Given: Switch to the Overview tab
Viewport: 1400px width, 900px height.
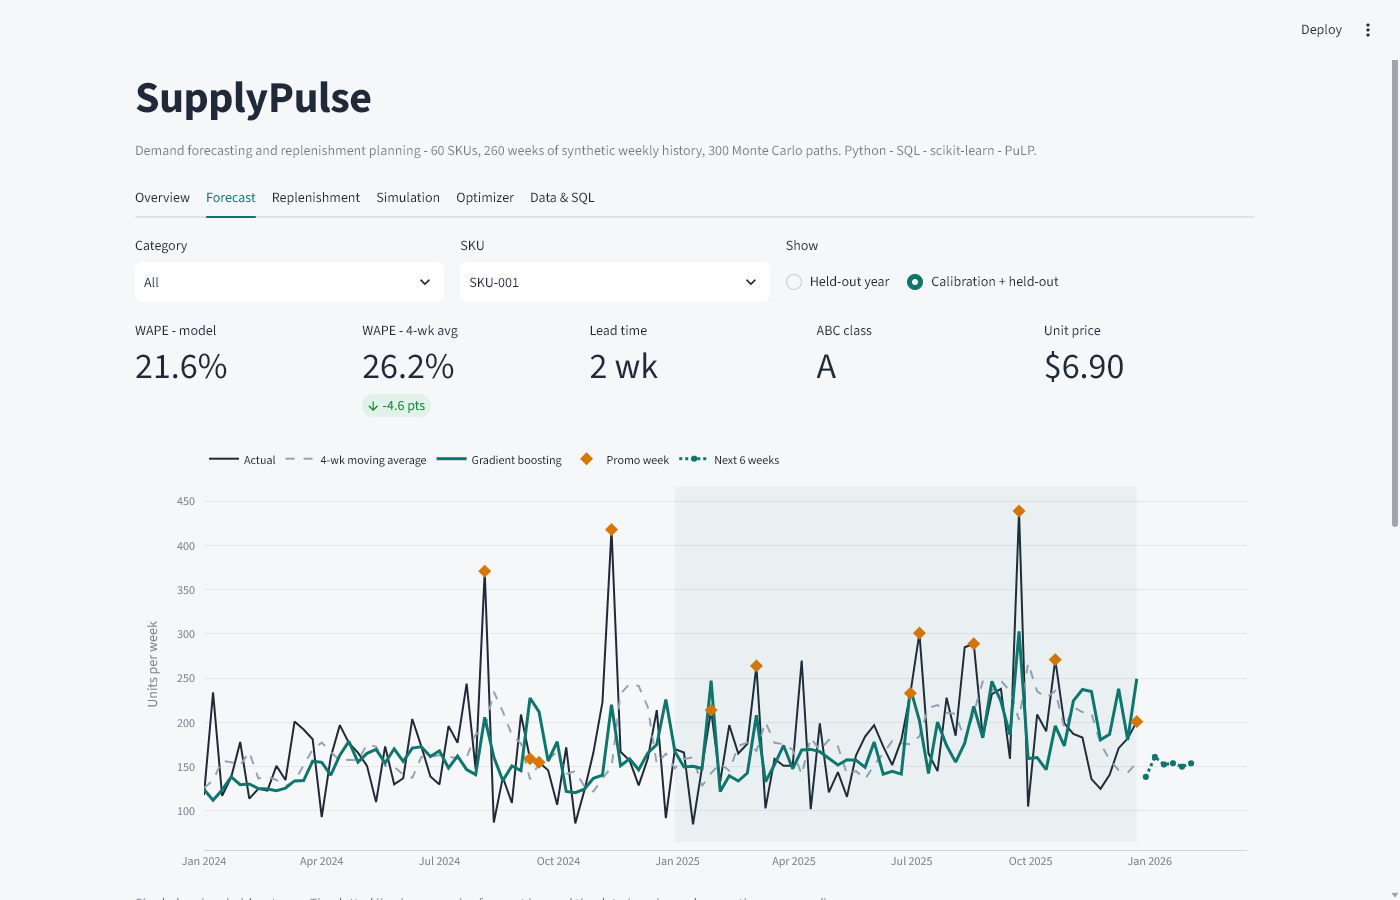Looking at the screenshot, I should (x=162, y=198).
